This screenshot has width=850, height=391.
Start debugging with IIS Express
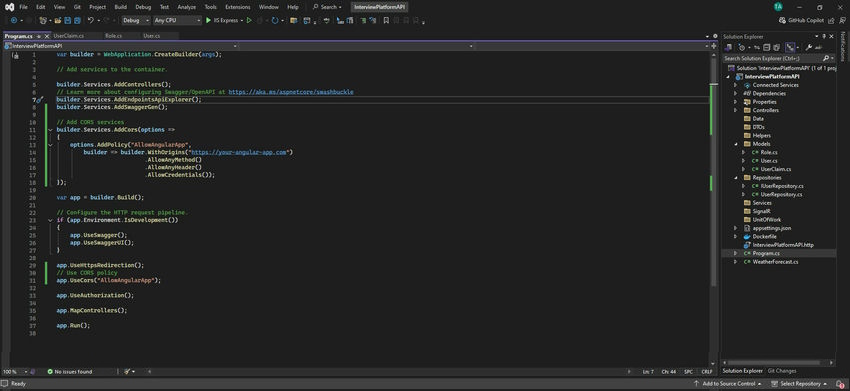point(222,20)
